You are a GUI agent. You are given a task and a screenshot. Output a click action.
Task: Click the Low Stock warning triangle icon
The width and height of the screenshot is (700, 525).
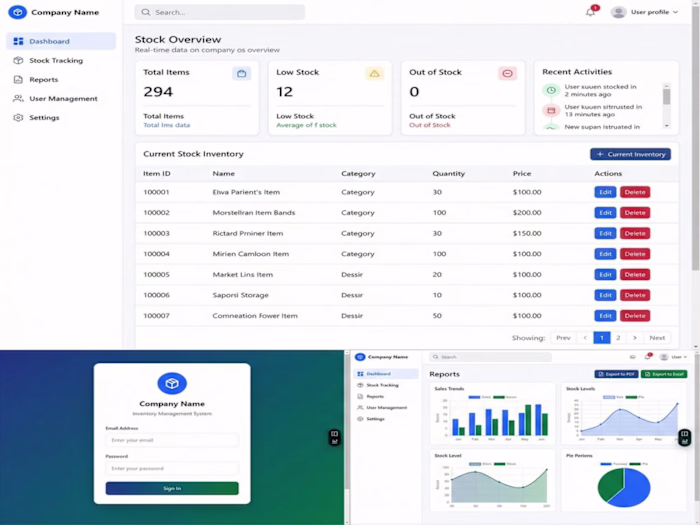(375, 74)
